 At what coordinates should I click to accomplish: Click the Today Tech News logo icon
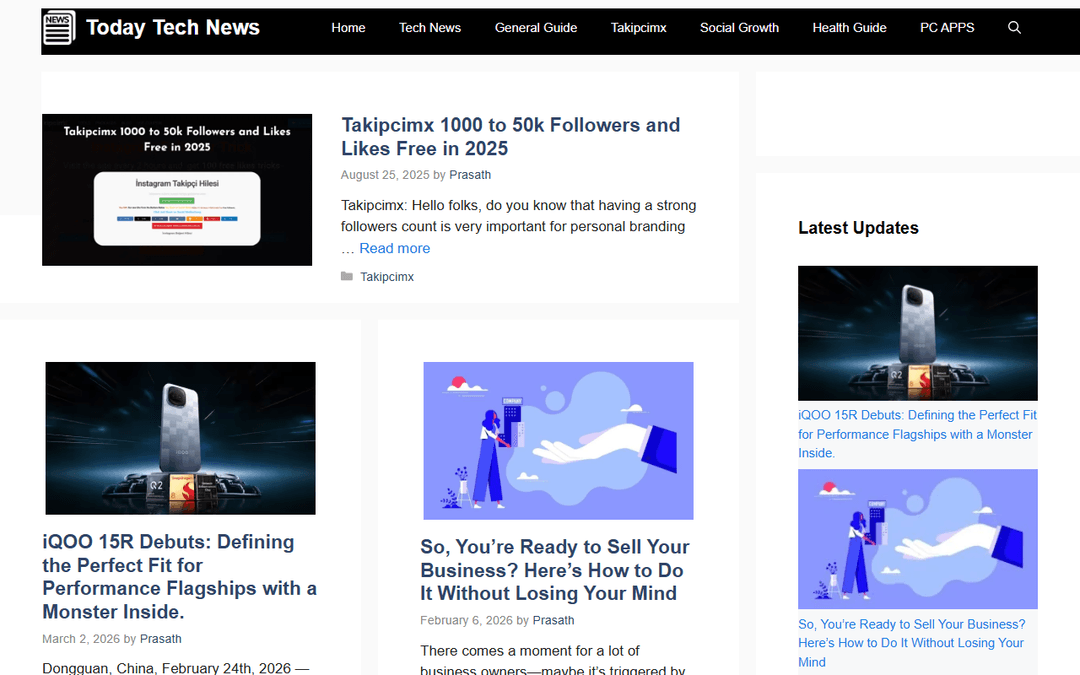tap(59, 28)
